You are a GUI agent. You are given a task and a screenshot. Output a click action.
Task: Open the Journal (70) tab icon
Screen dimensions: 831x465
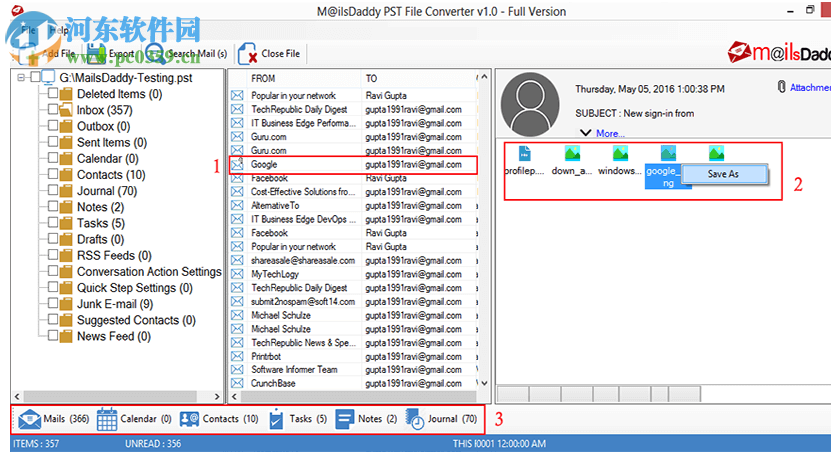415,419
